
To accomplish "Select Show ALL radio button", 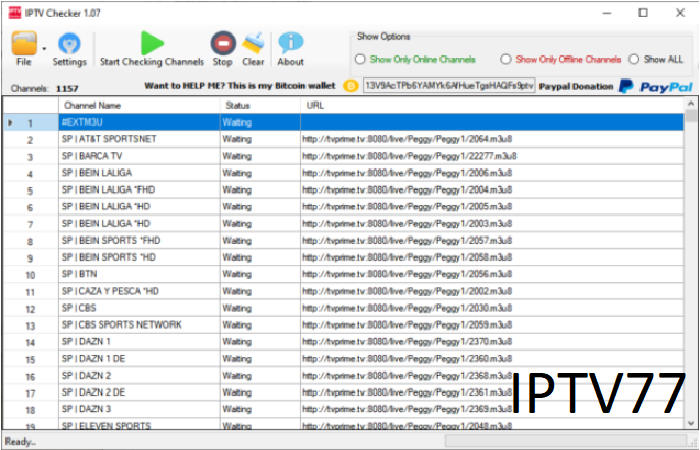I will [633, 59].
